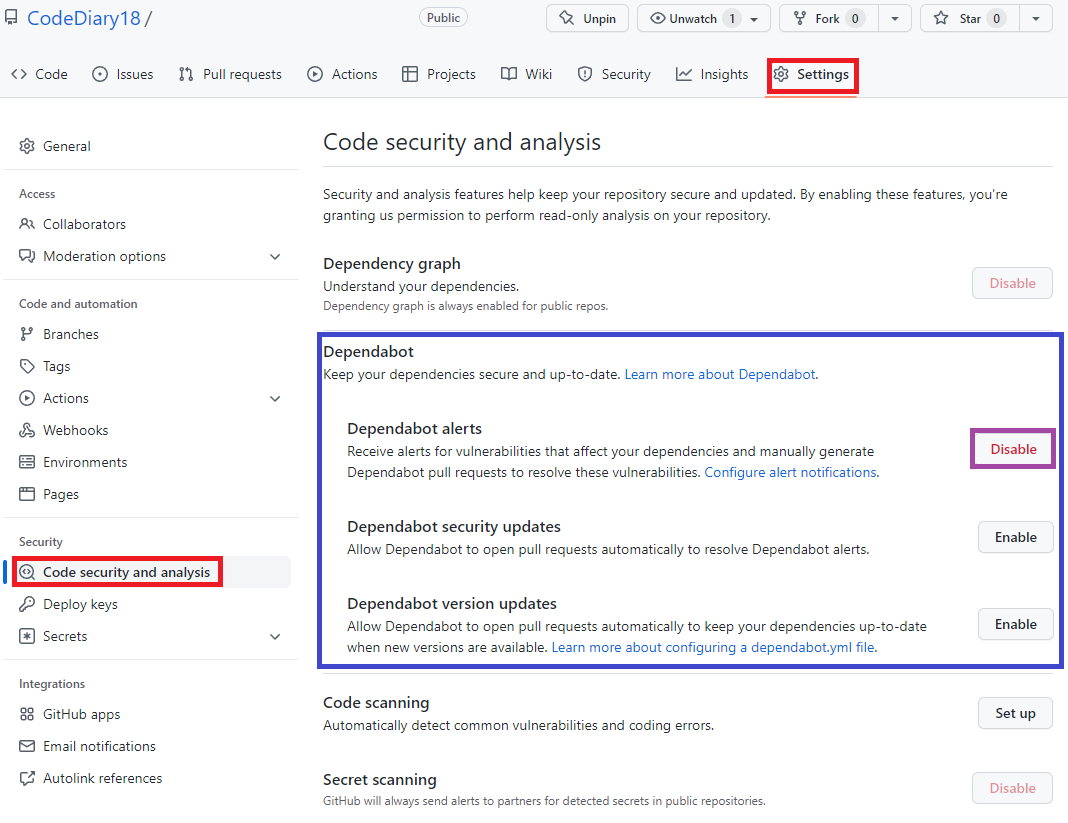Expand Moderation options chevron
The image size is (1068, 823).
275,257
